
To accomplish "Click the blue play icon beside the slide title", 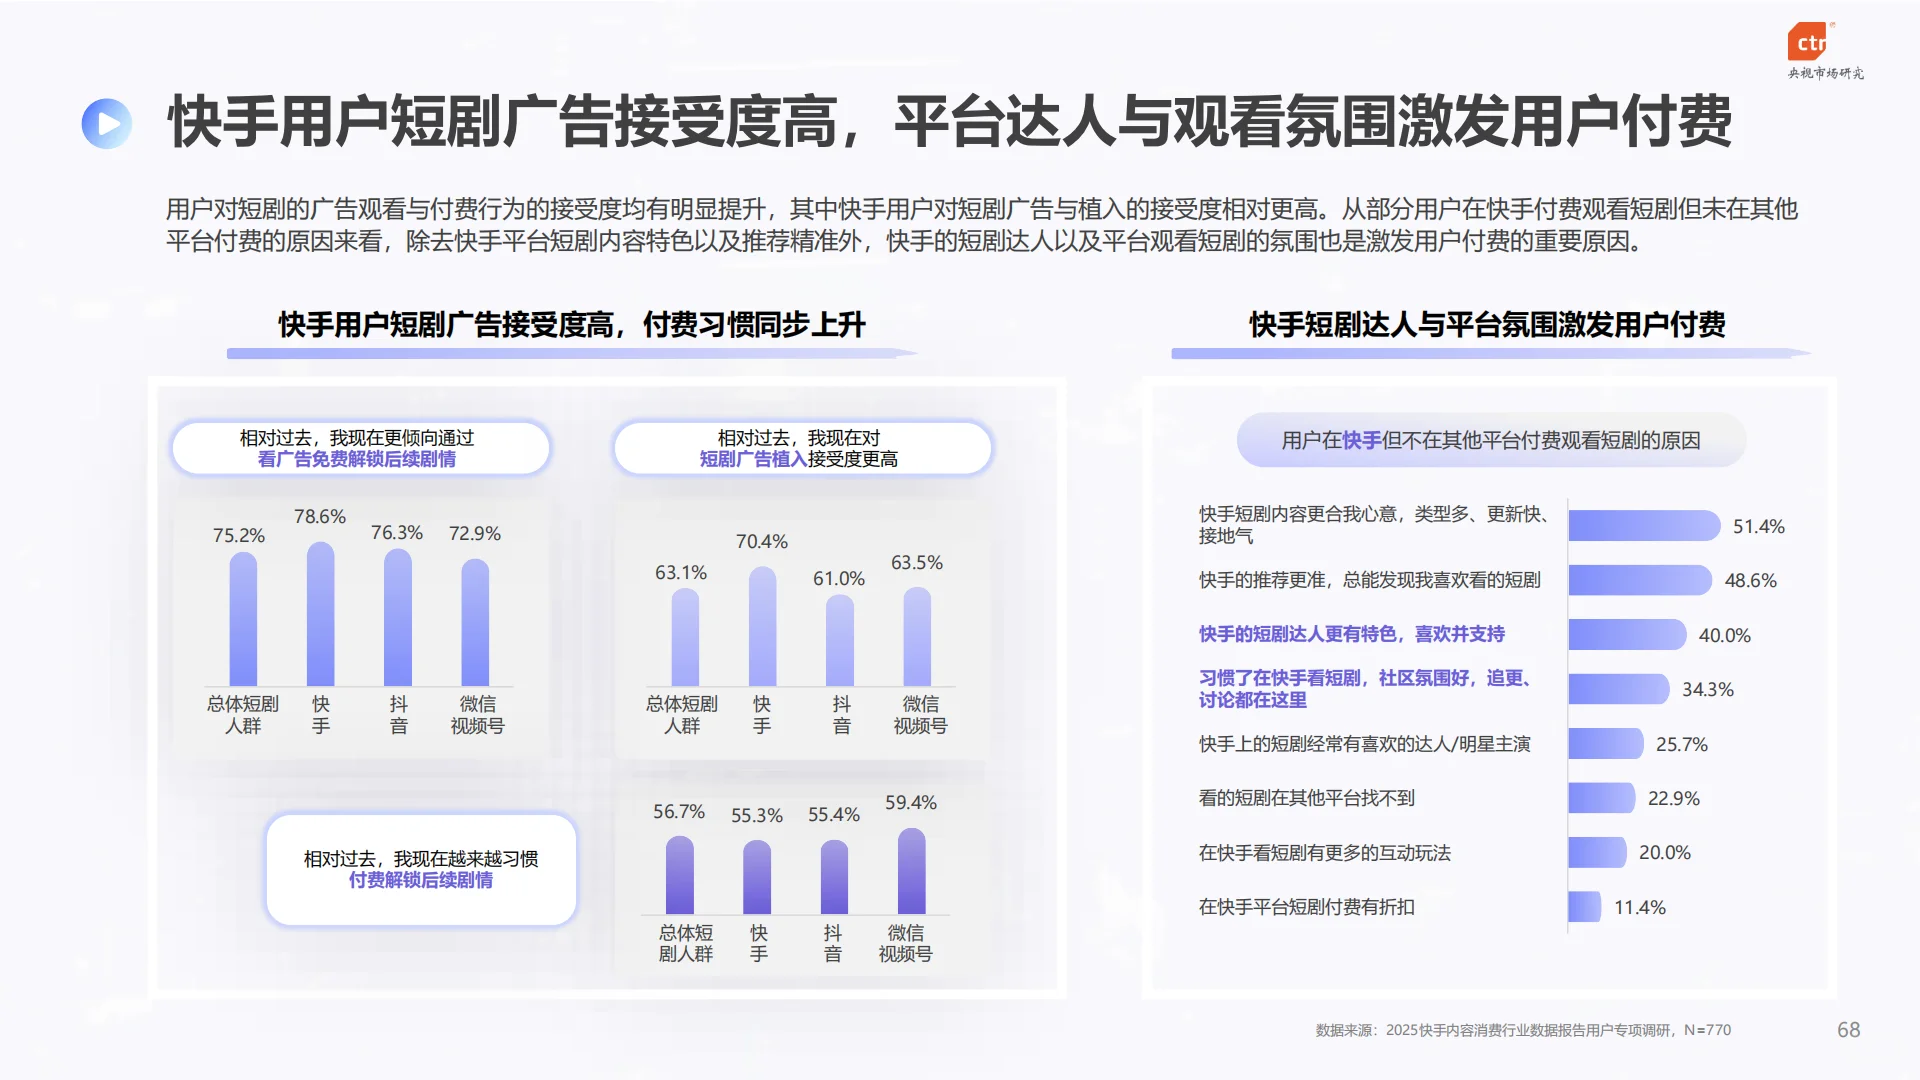I will [x=107, y=122].
